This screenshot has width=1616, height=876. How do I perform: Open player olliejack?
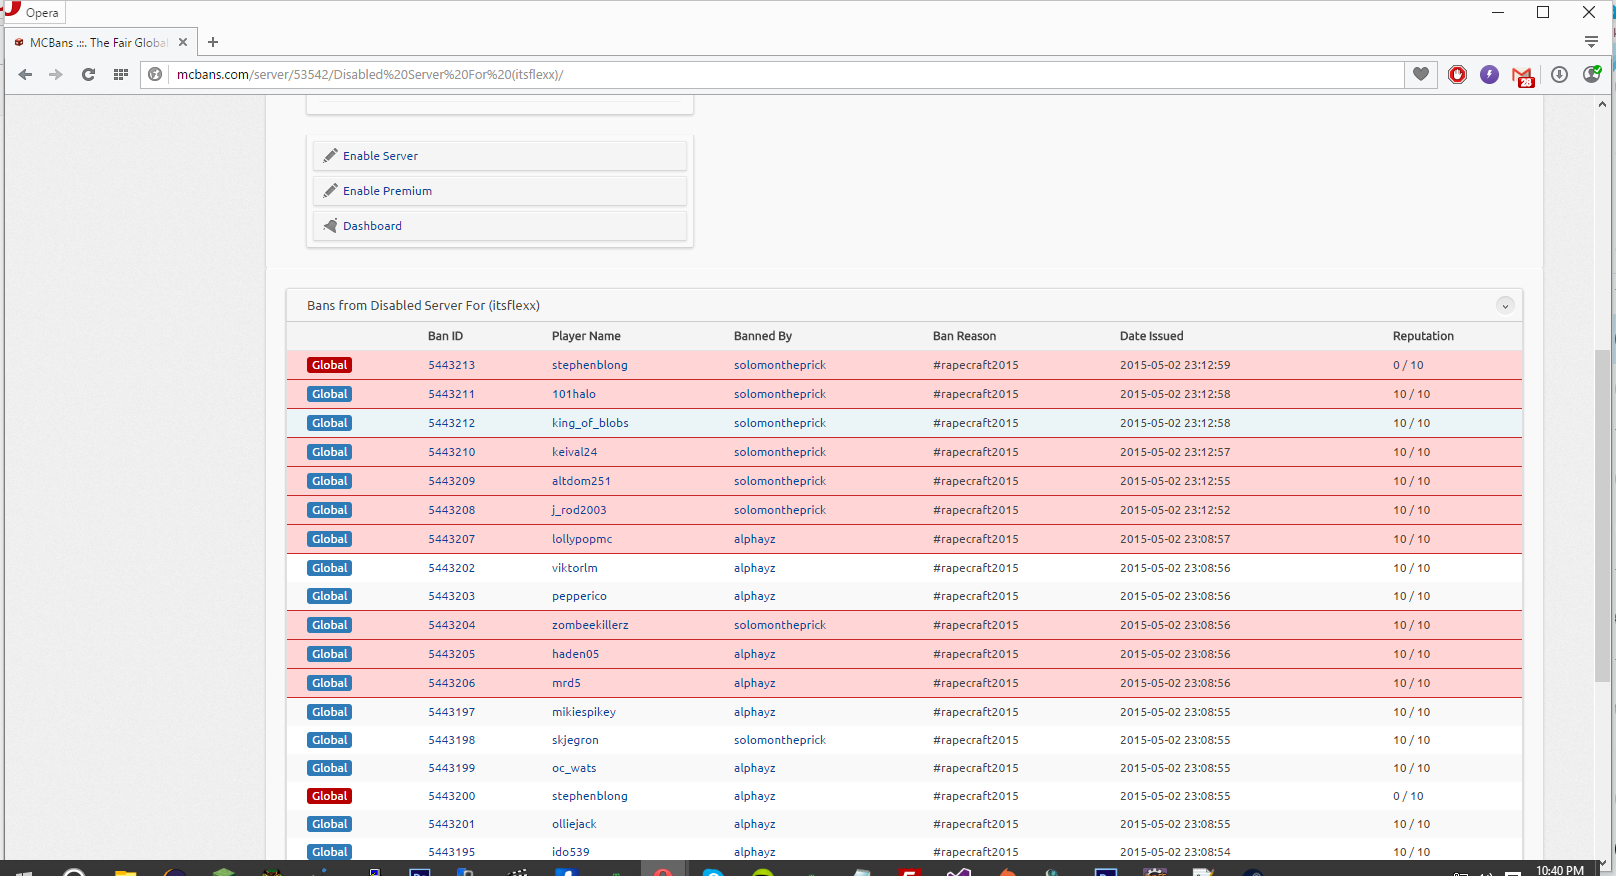(x=574, y=824)
